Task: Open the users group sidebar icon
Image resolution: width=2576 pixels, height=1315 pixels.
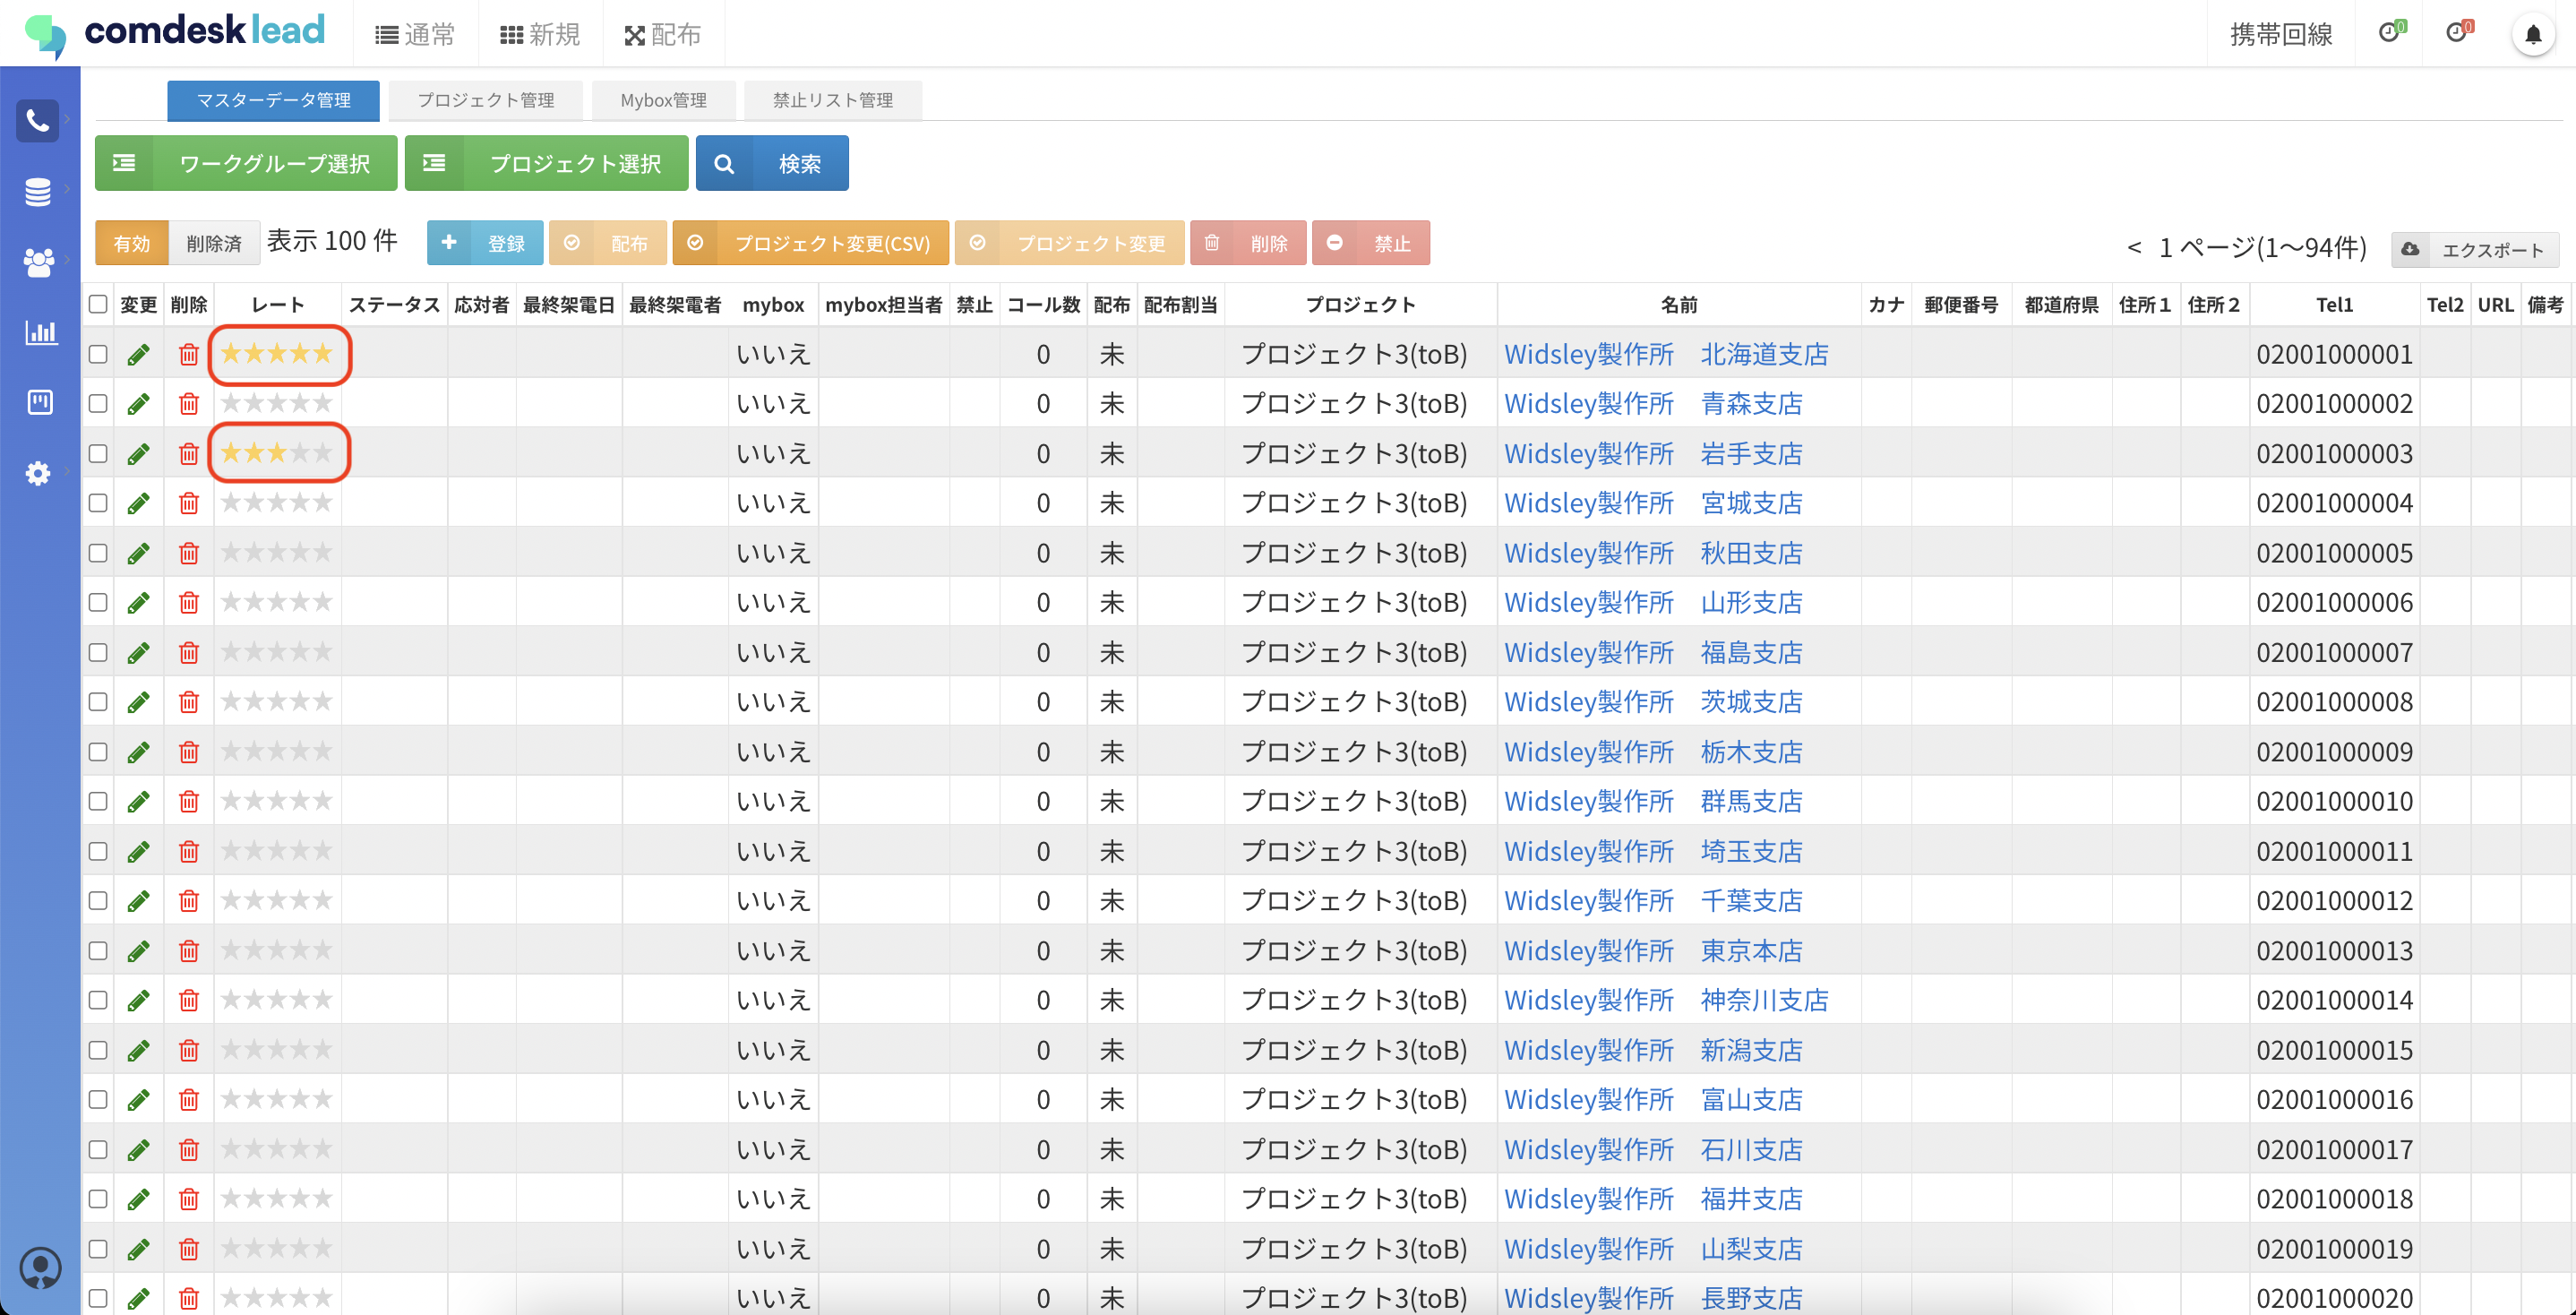Action: tap(38, 262)
